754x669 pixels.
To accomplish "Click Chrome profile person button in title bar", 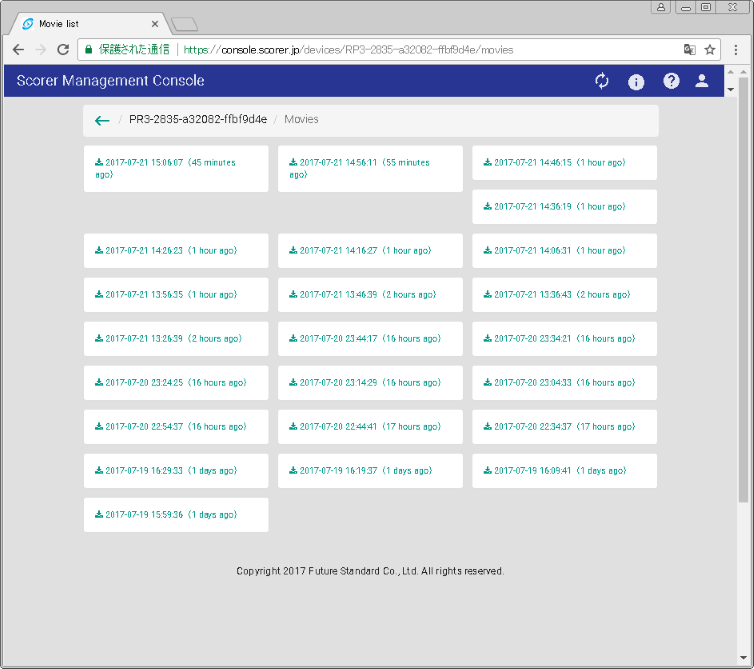I will tap(661, 7).
